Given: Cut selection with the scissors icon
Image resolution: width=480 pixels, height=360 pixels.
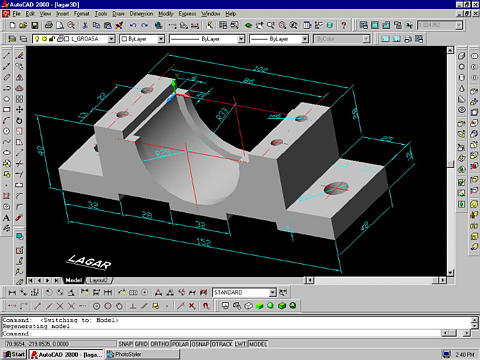Looking at the screenshot, I should 85,25.
